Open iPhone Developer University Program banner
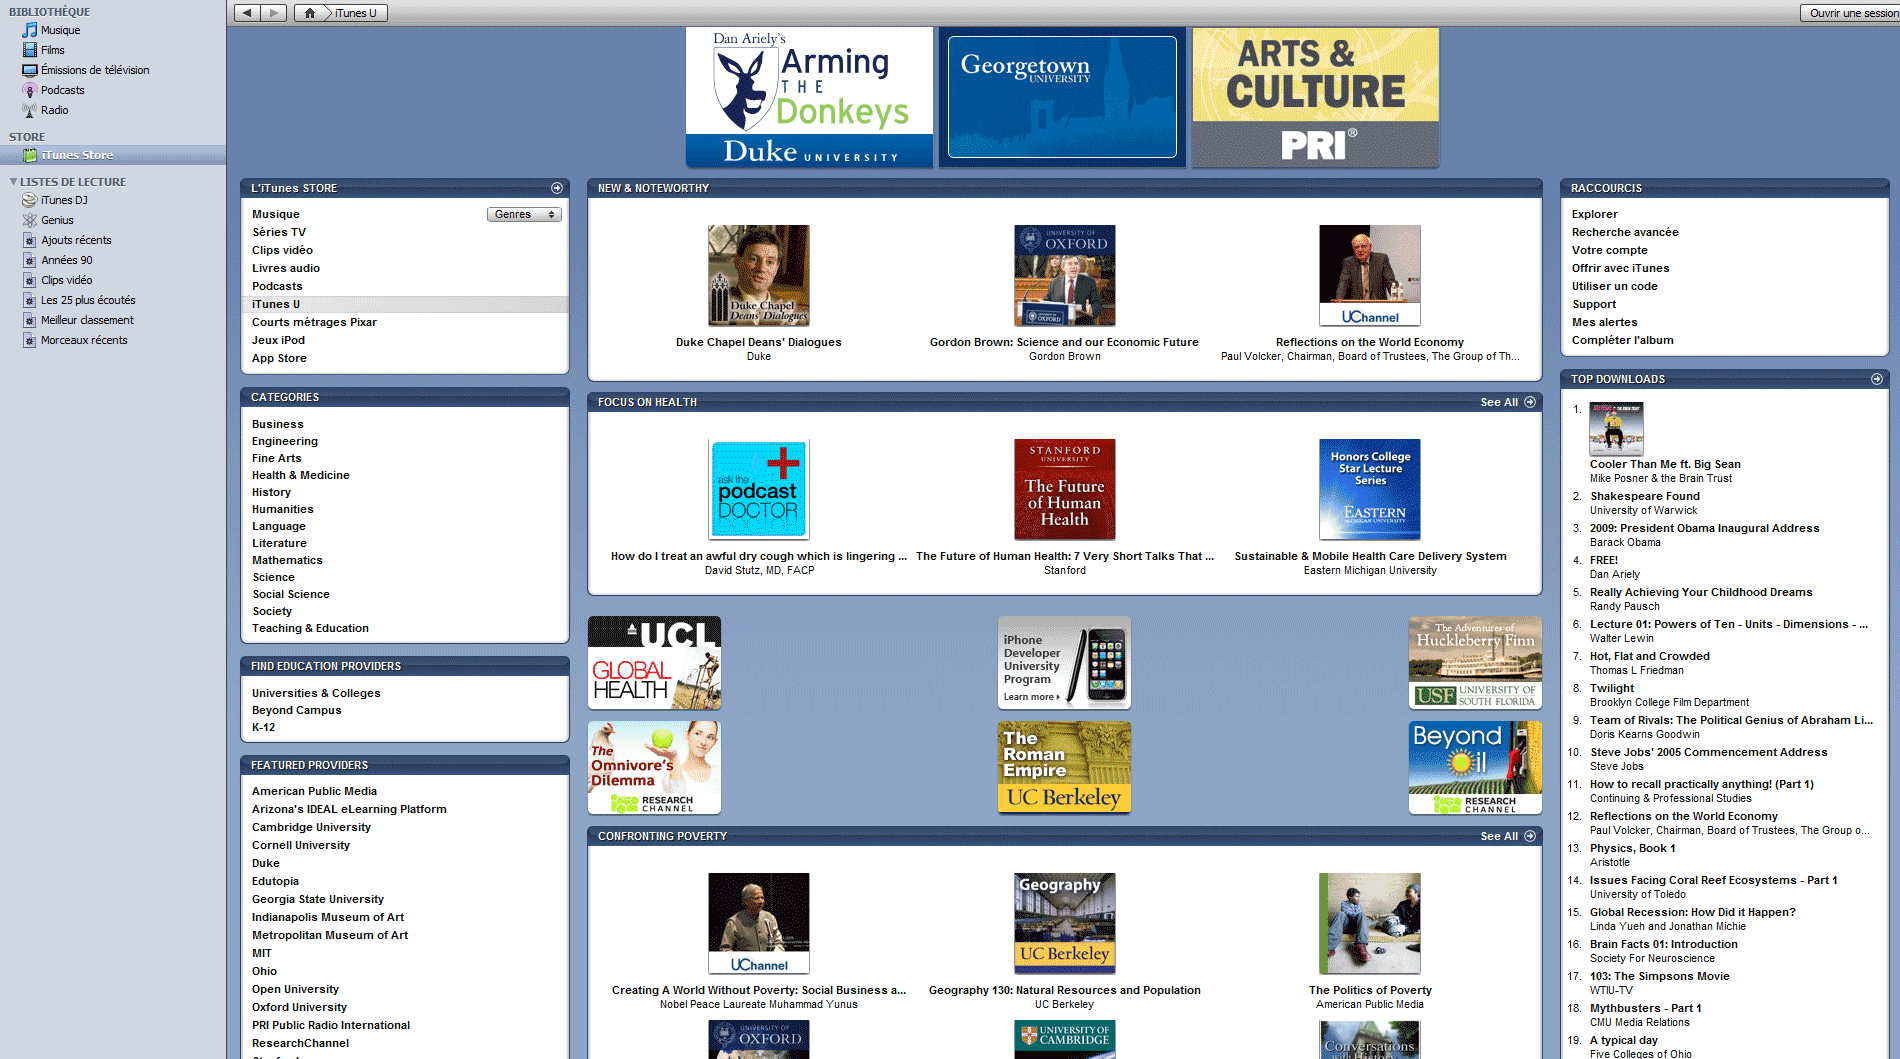Image resolution: width=1900 pixels, height=1059 pixels. point(1064,663)
